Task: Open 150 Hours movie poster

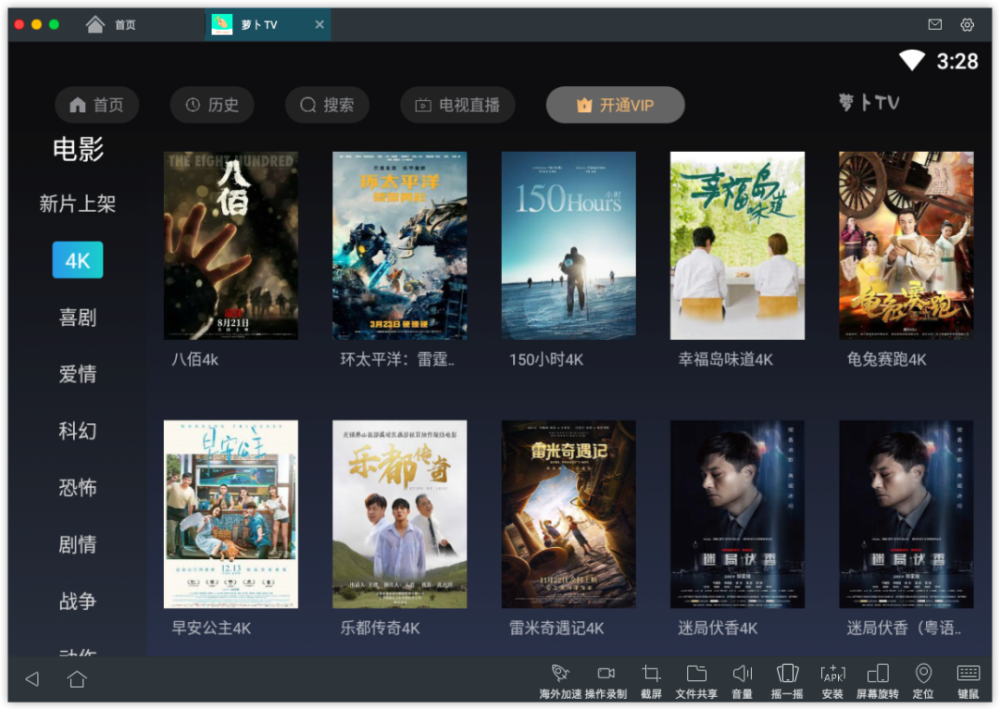Action: tap(568, 246)
